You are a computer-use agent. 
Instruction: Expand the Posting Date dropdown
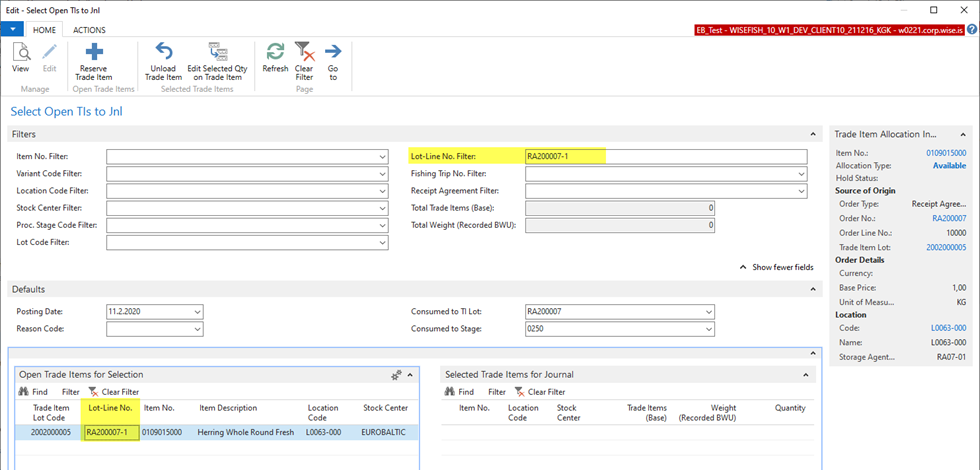[196, 311]
